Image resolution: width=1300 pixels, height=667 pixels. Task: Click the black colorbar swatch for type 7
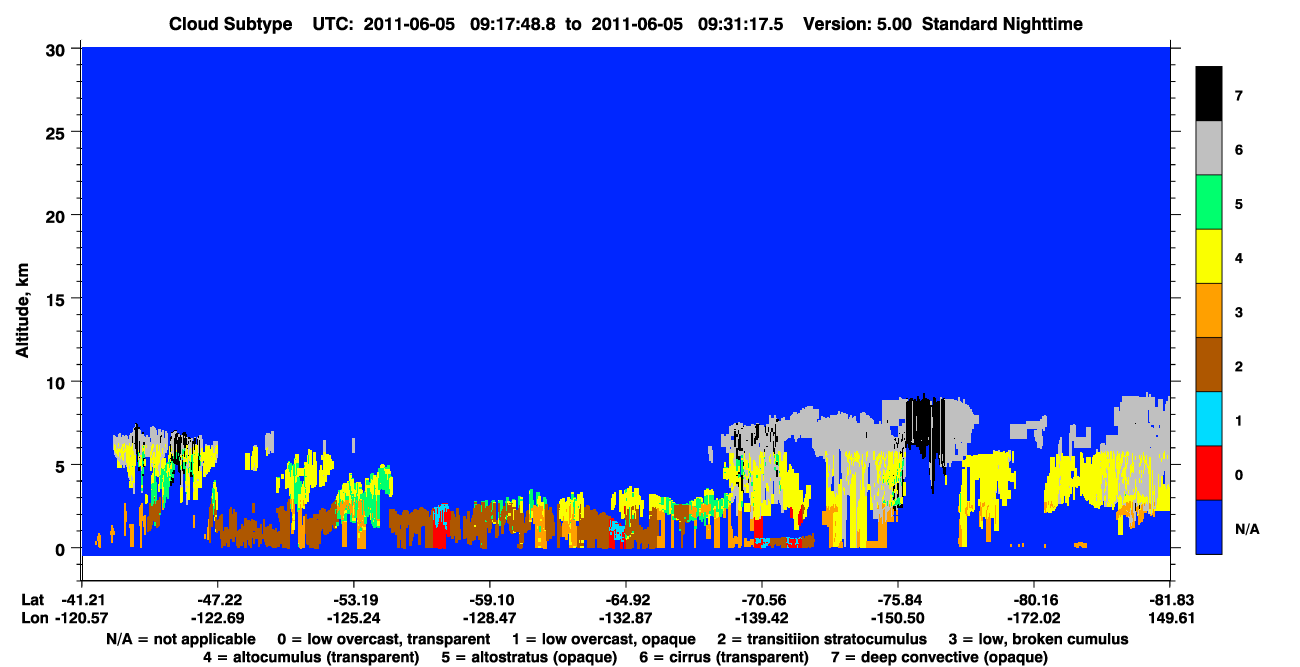pyautogui.click(x=1209, y=94)
